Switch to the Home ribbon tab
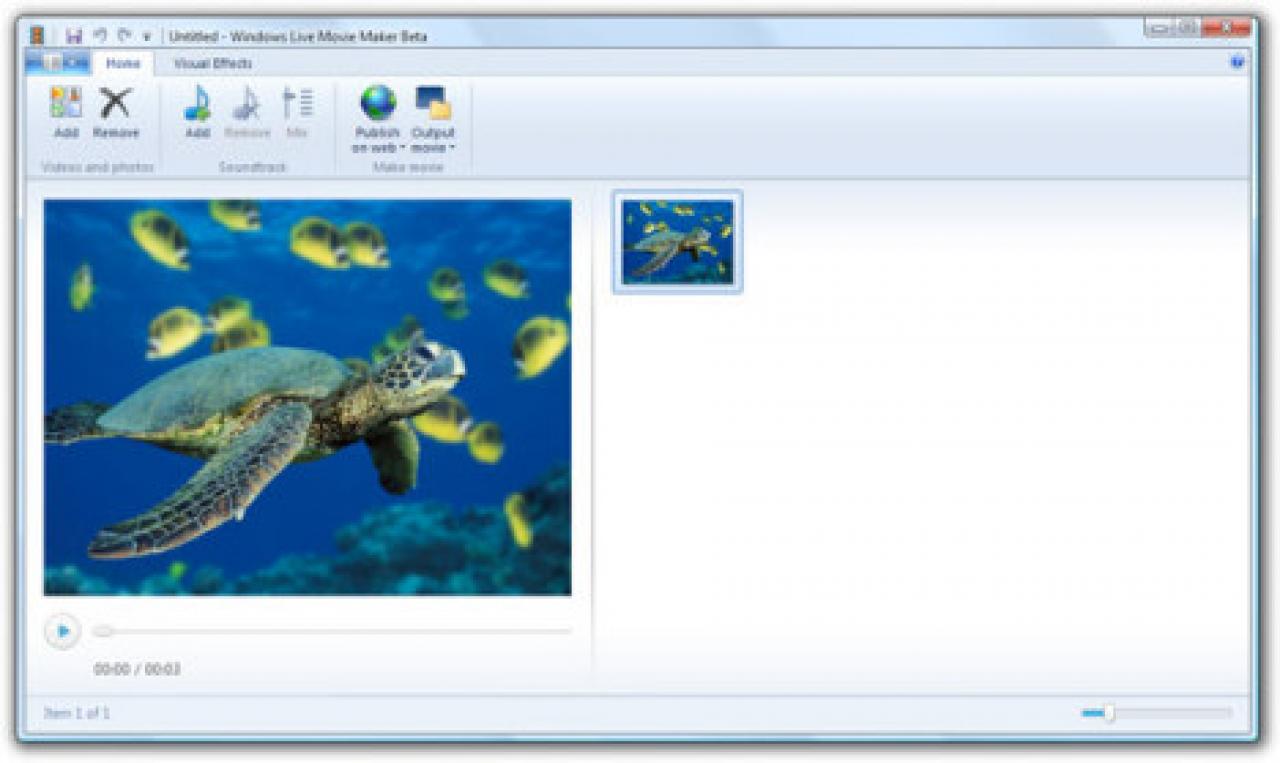 [x=123, y=63]
